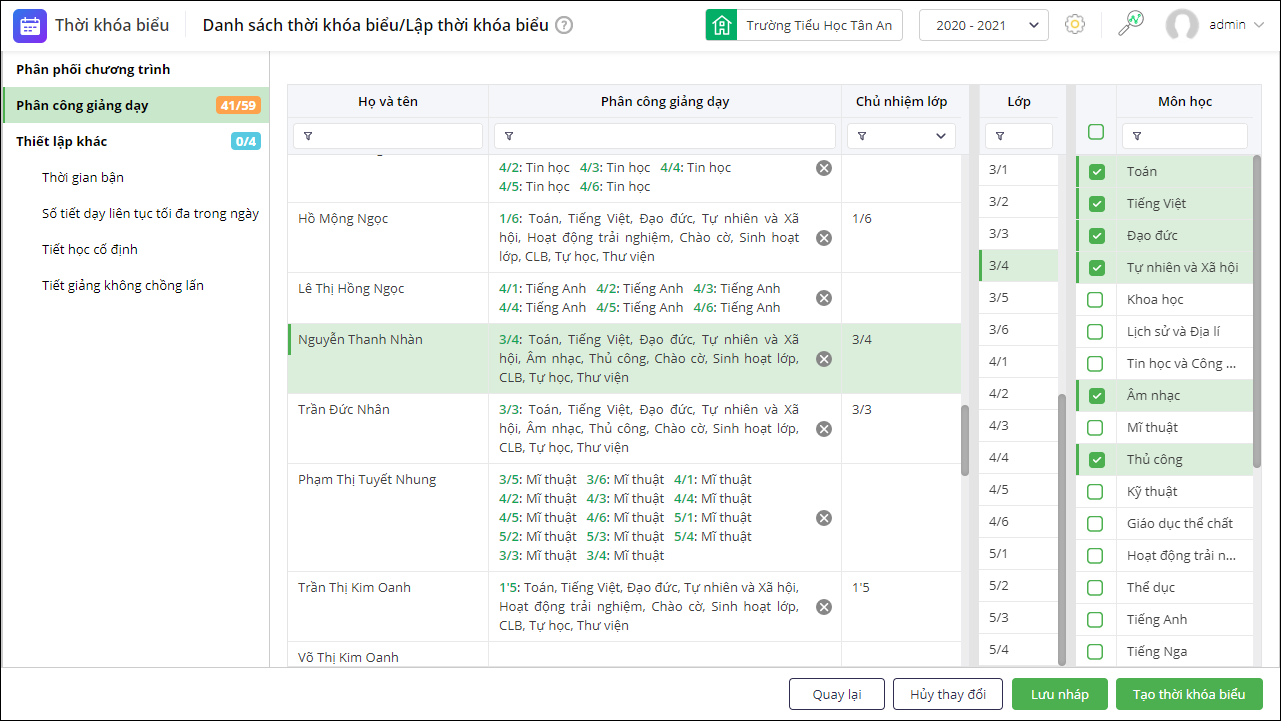Enable the Mĩ thuật subject checkbox
The image size is (1281, 721).
click(x=1096, y=428)
